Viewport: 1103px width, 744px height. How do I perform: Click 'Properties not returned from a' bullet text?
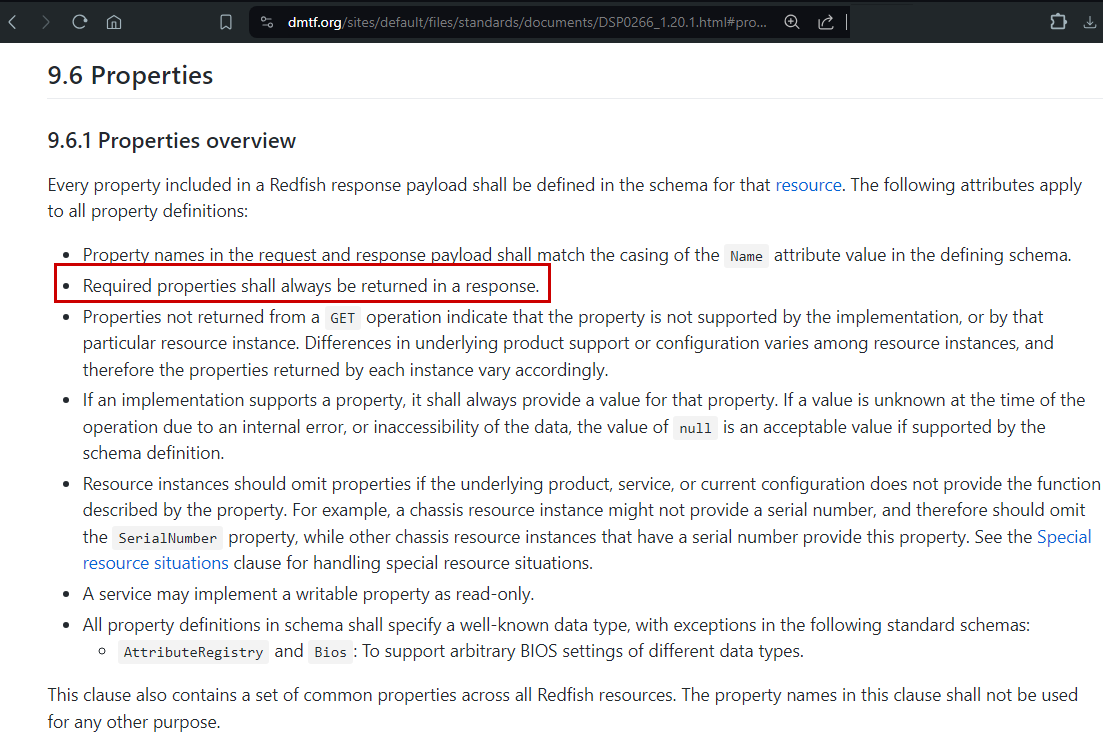coord(568,343)
